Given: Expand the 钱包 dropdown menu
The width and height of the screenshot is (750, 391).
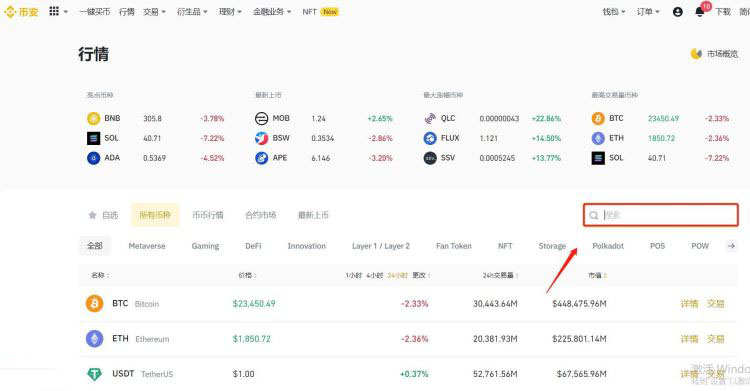Looking at the screenshot, I should coord(614,12).
